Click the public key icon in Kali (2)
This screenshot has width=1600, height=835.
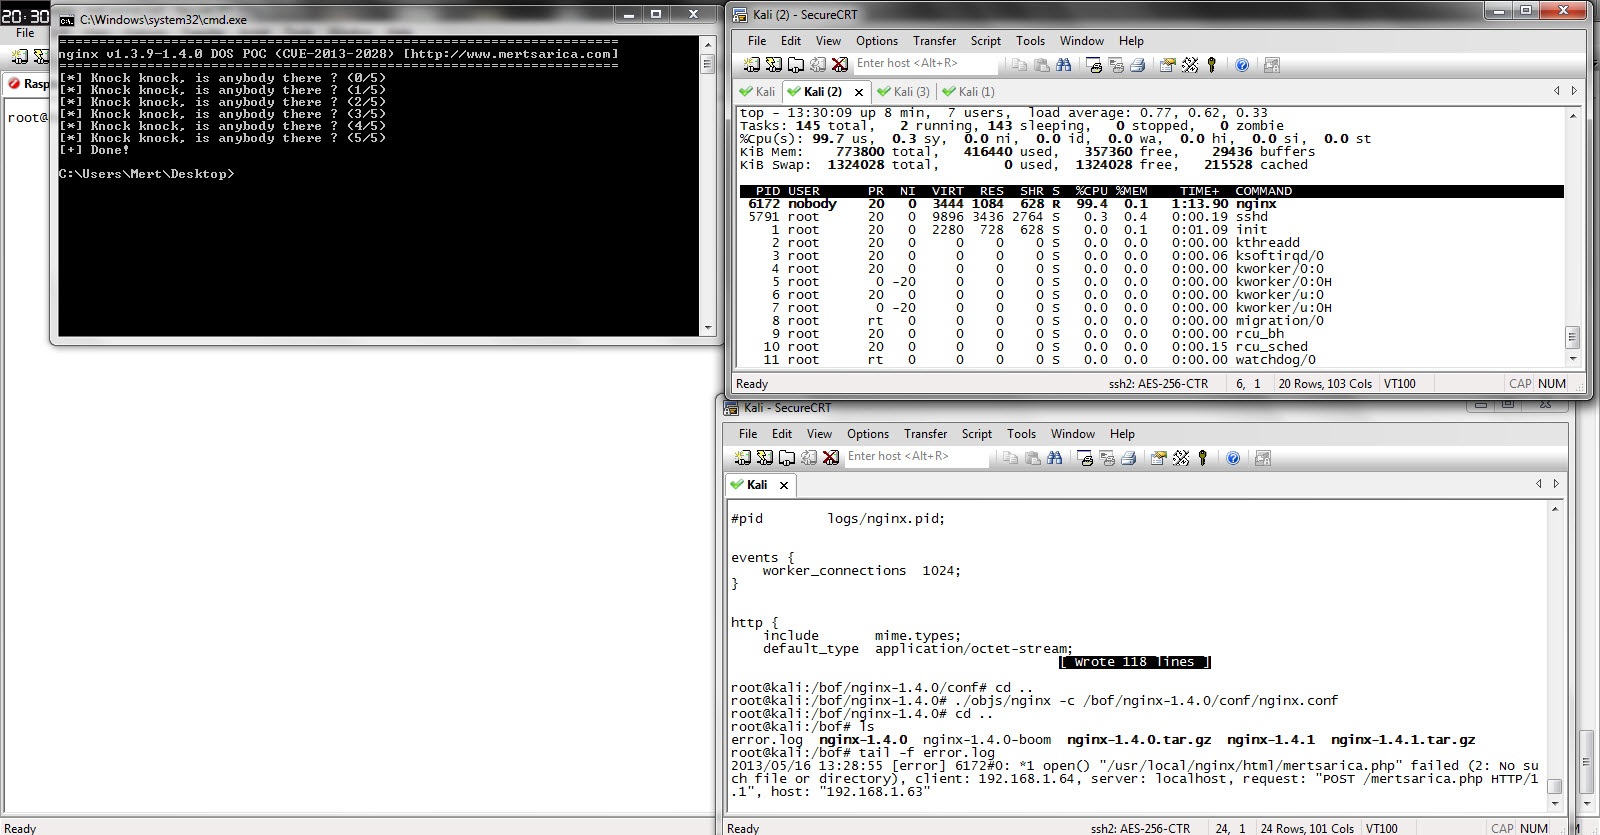click(1211, 64)
